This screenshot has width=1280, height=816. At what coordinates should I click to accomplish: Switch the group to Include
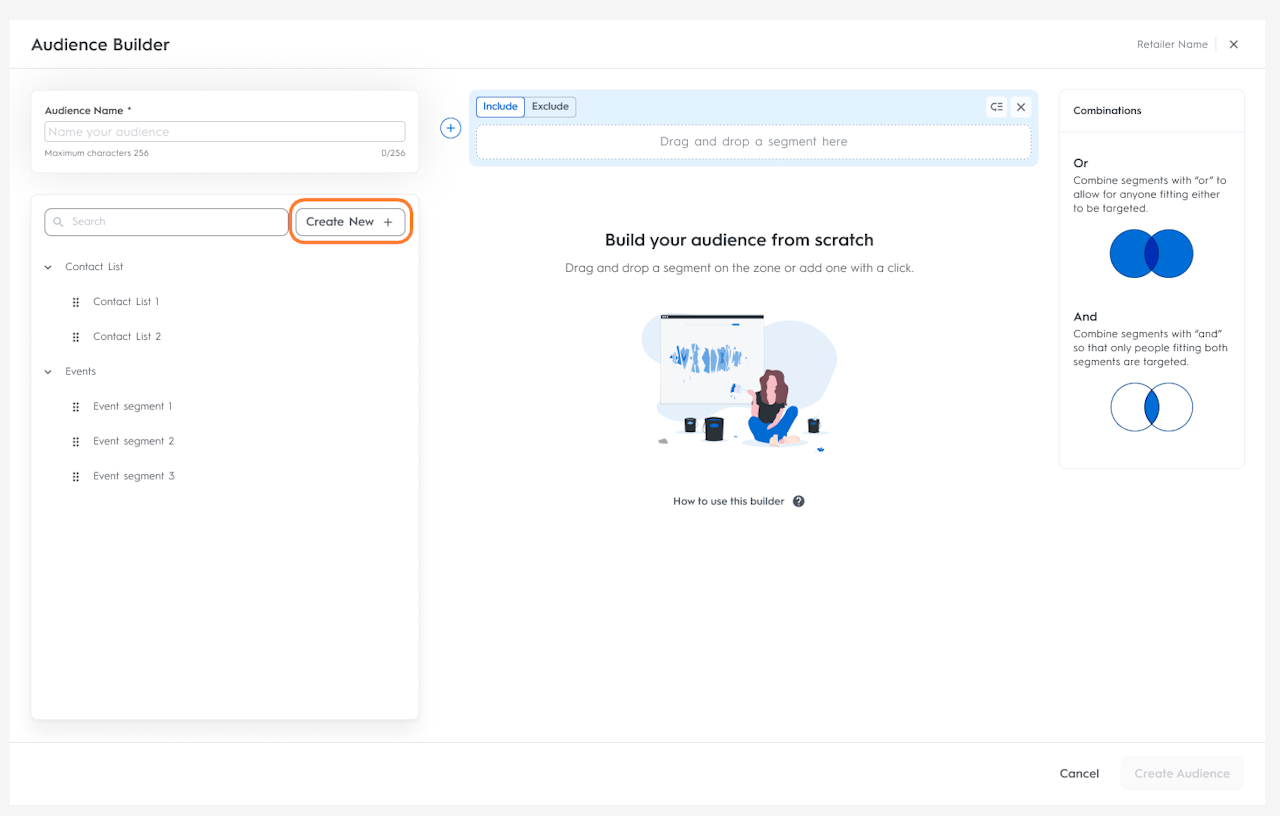point(500,107)
